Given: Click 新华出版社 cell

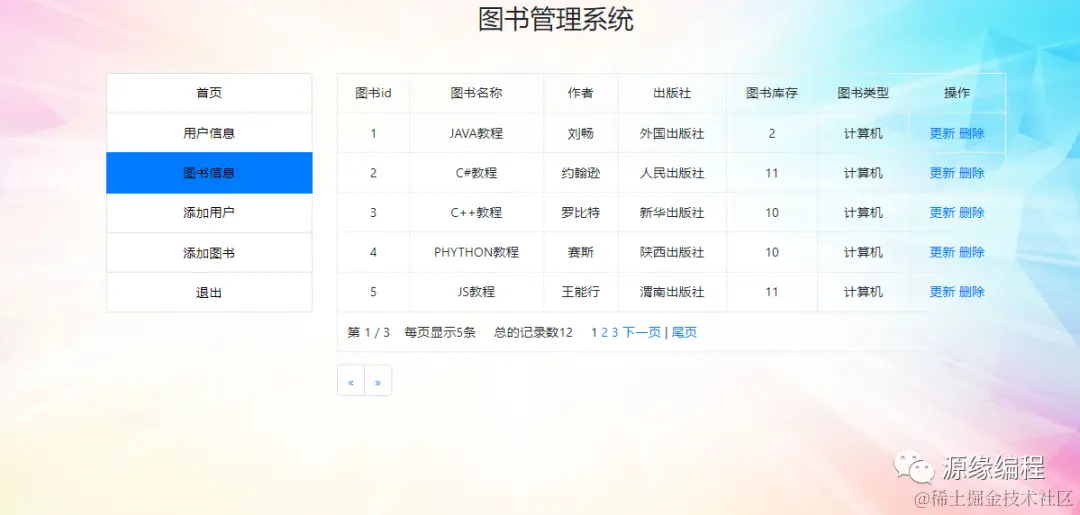Looking at the screenshot, I should [x=672, y=213].
